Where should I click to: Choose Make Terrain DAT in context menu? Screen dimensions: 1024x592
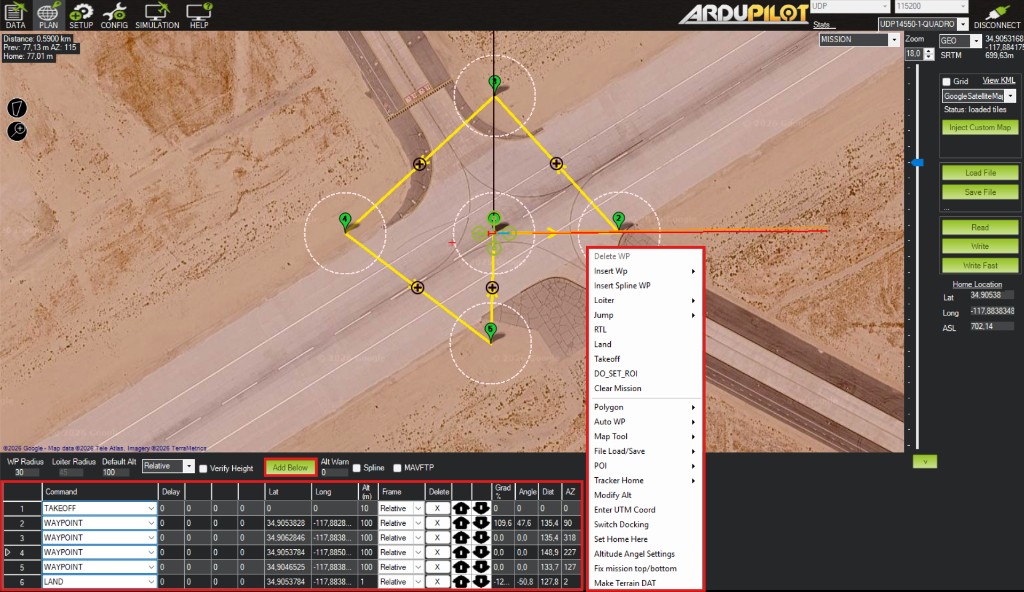[645, 583]
